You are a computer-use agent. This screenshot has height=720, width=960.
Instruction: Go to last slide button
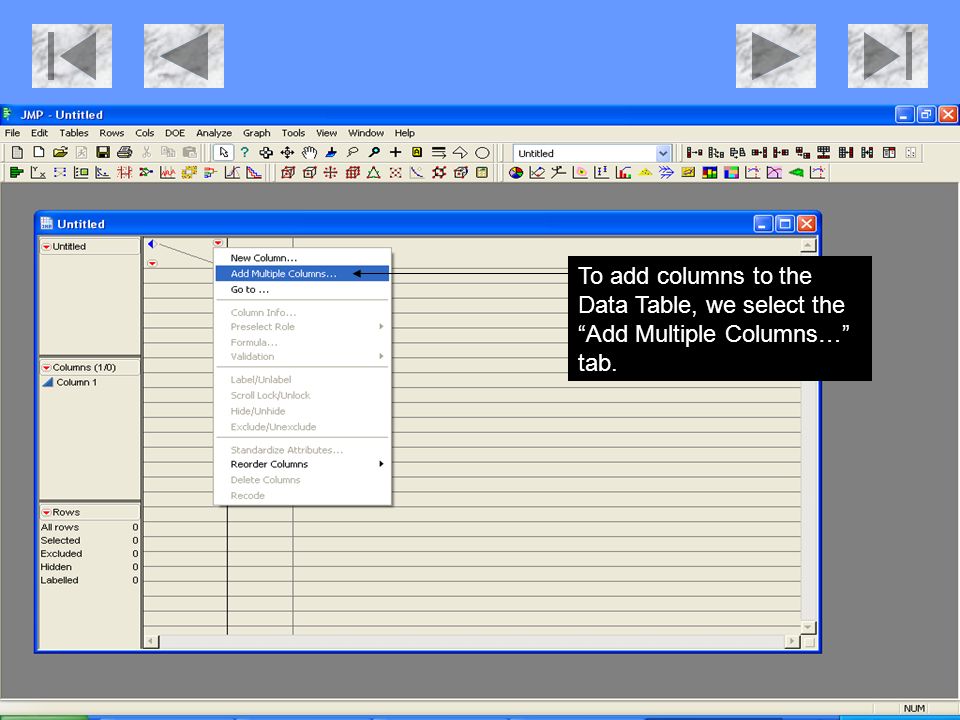(888, 56)
